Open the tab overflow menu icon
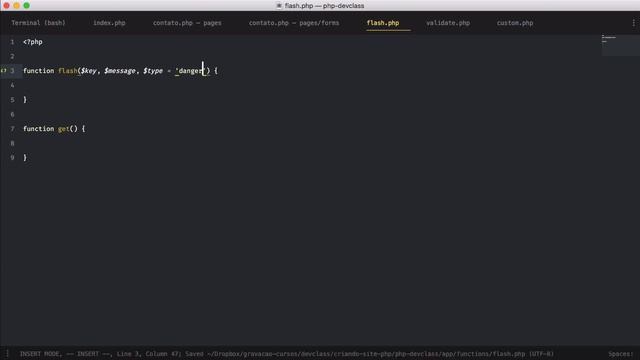Viewport: 640px width, 360px height. [633, 23]
